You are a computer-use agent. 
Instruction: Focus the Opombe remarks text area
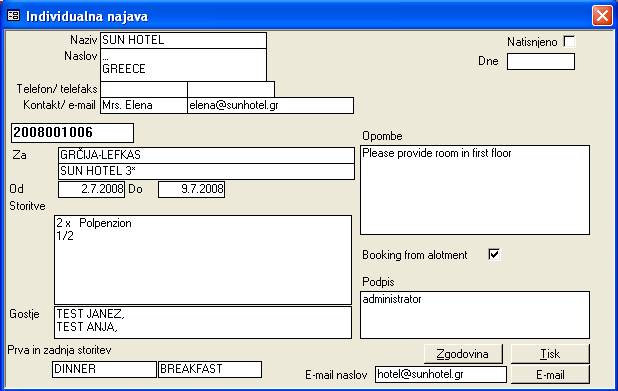pyautogui.click(x=475, y=190)
